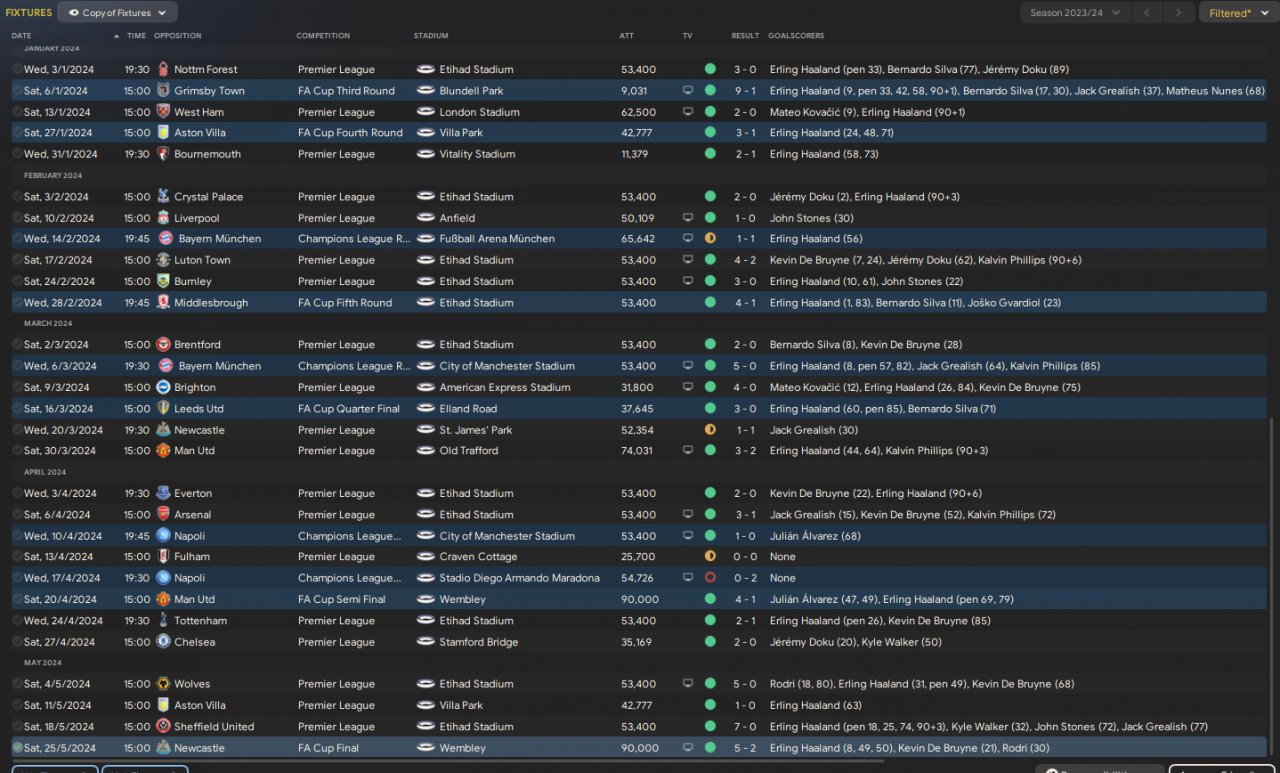Click the Wolves club badge
The height and width of the screenshot is (773, 1280).
pos(163,684)
